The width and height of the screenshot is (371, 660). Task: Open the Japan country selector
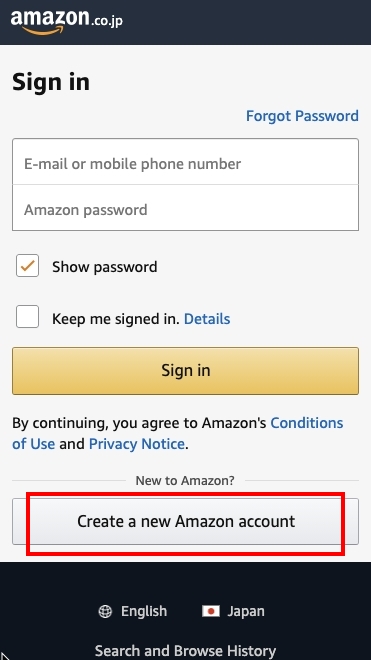pyautogui.click(x=246, y=611)
